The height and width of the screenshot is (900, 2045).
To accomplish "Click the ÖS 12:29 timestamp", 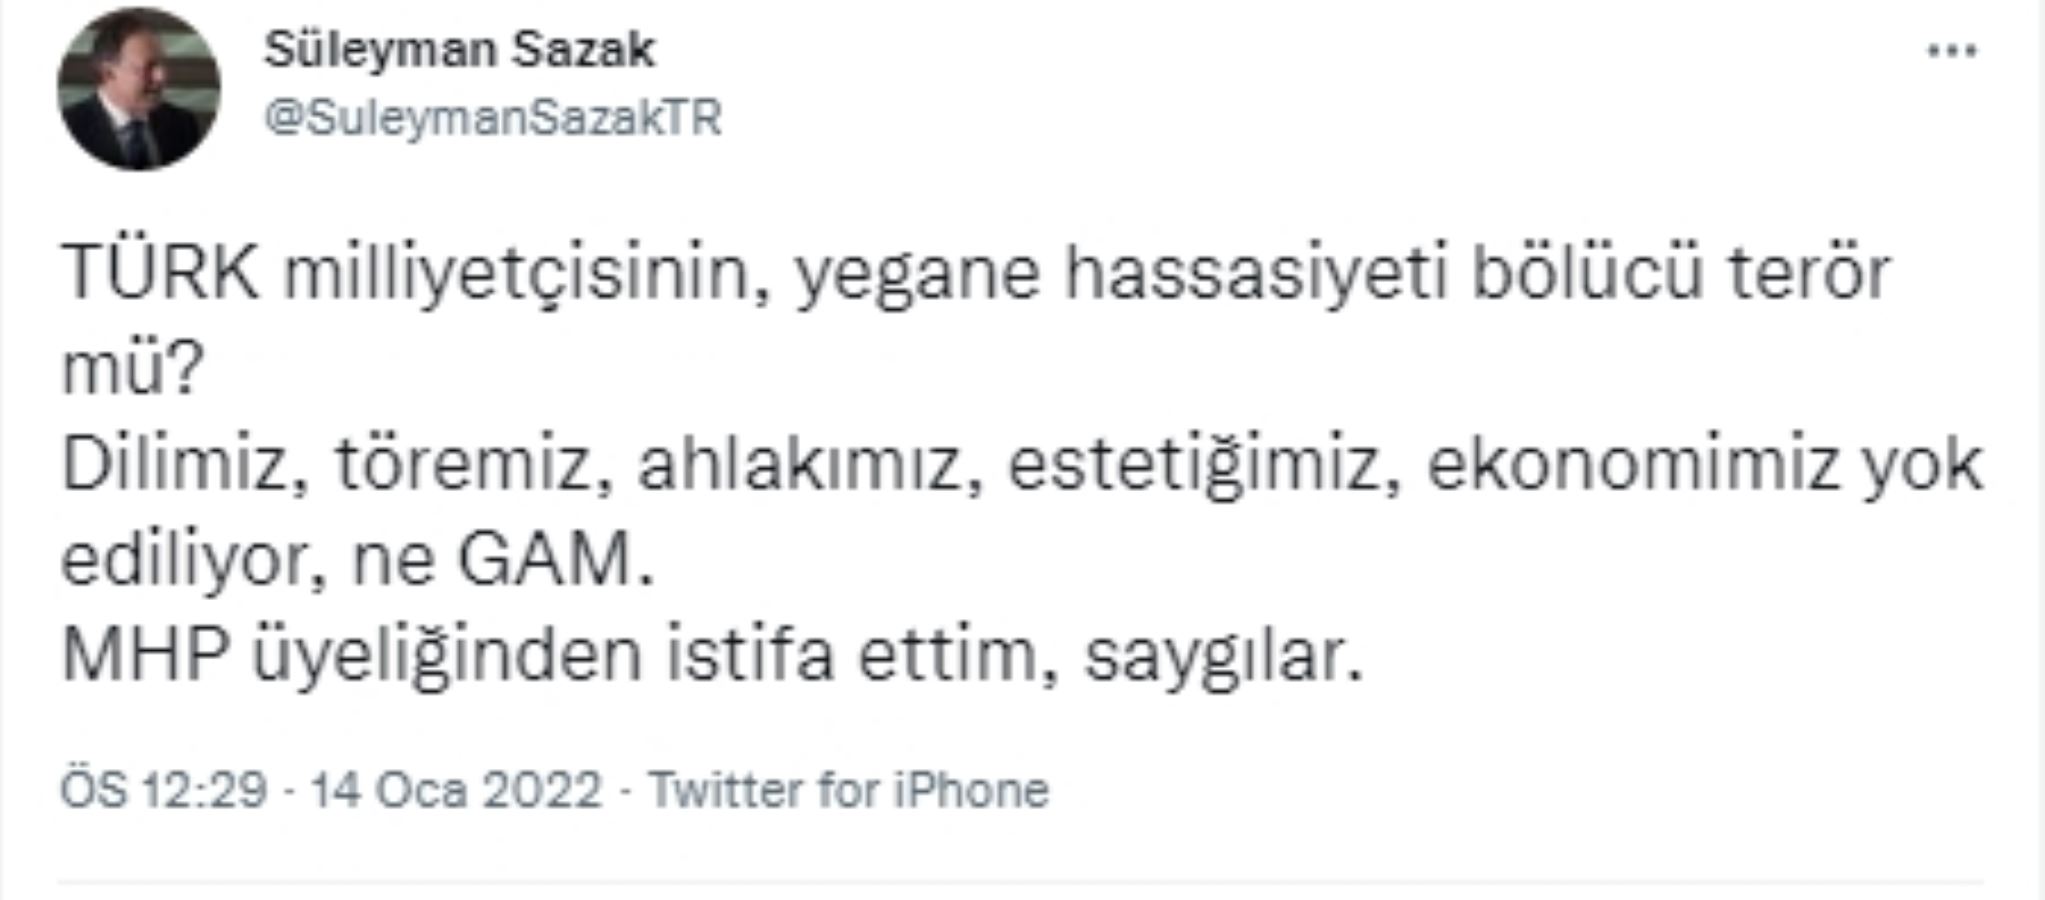I will (164, 790).
